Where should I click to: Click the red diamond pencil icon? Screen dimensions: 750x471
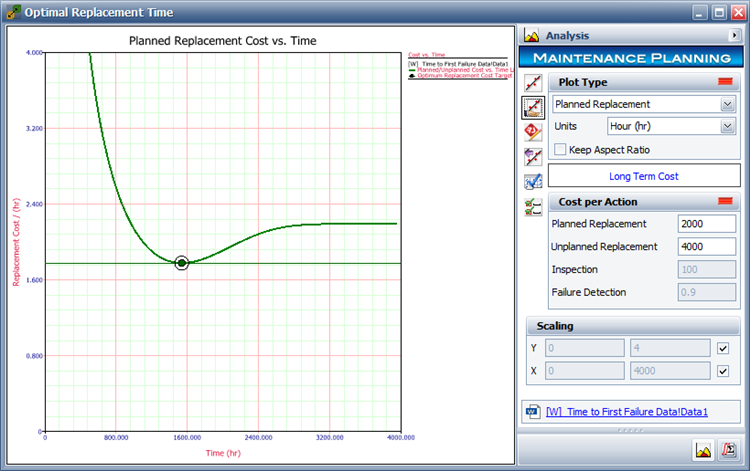[533, 132]
